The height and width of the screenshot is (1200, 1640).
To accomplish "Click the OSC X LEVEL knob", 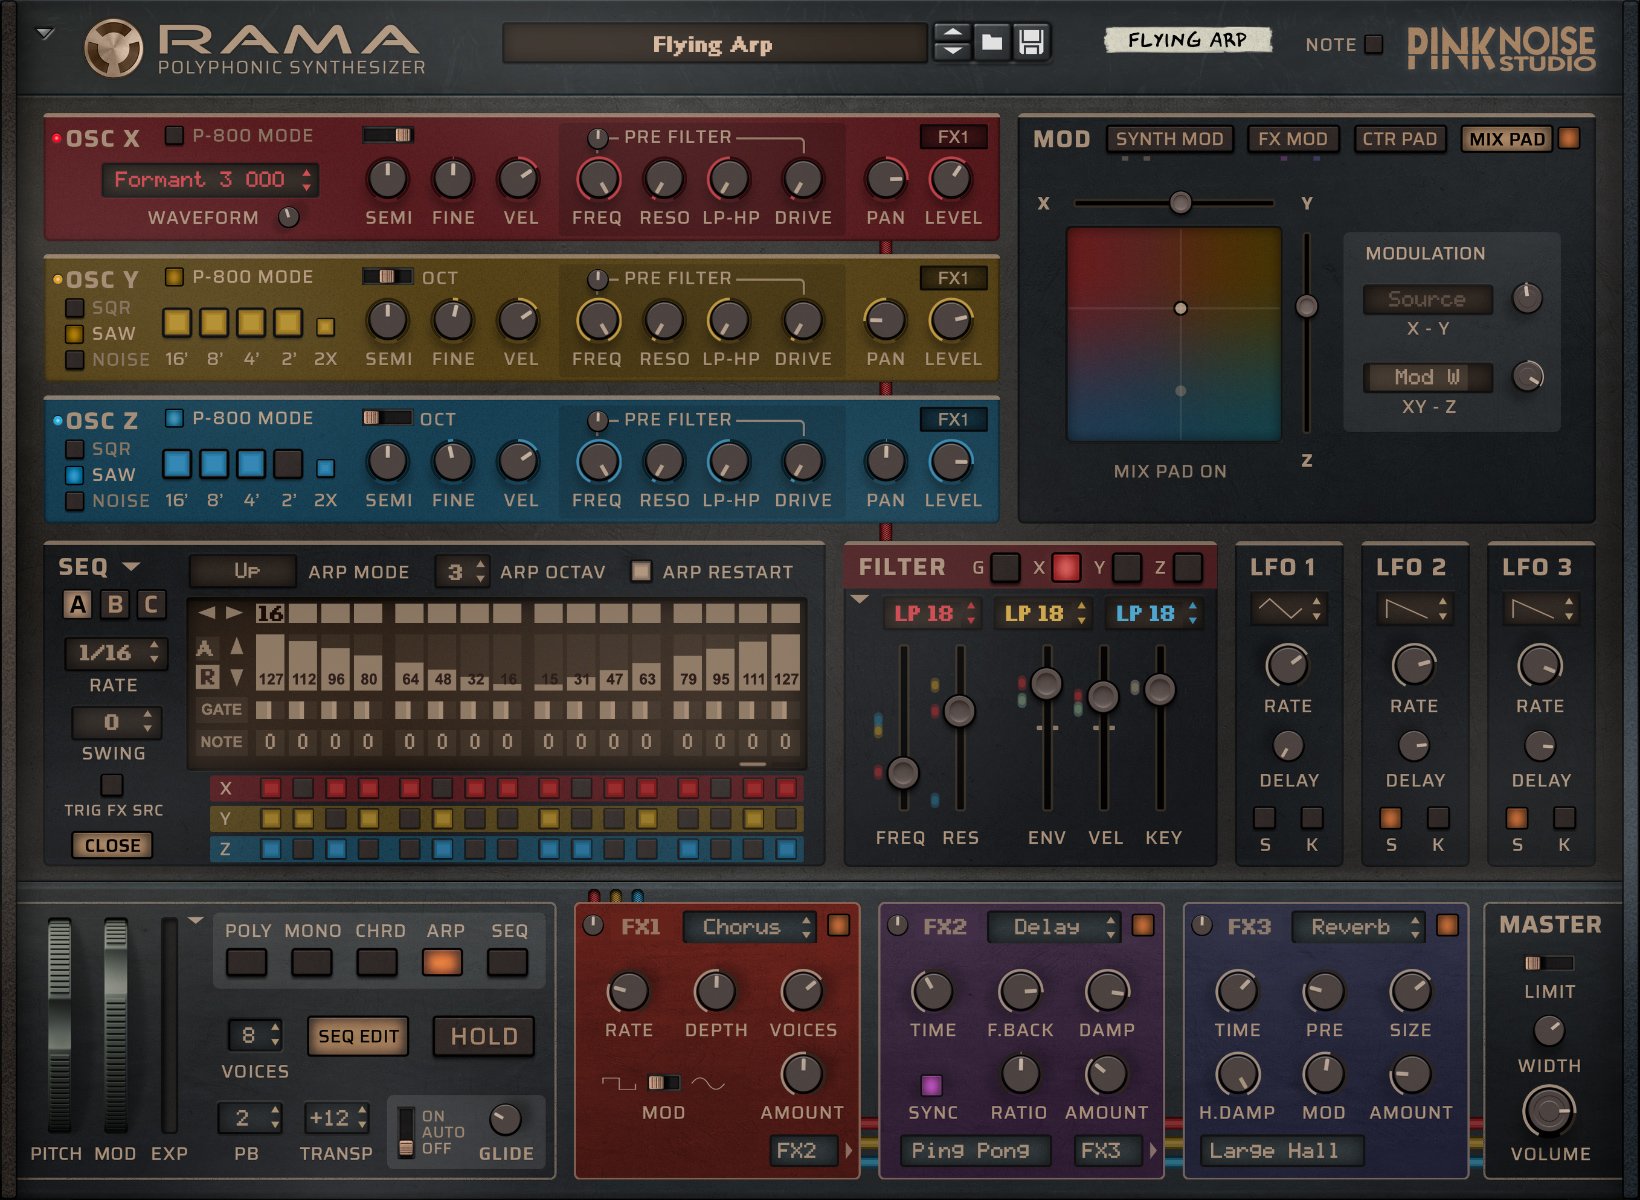I will point(951,179).
